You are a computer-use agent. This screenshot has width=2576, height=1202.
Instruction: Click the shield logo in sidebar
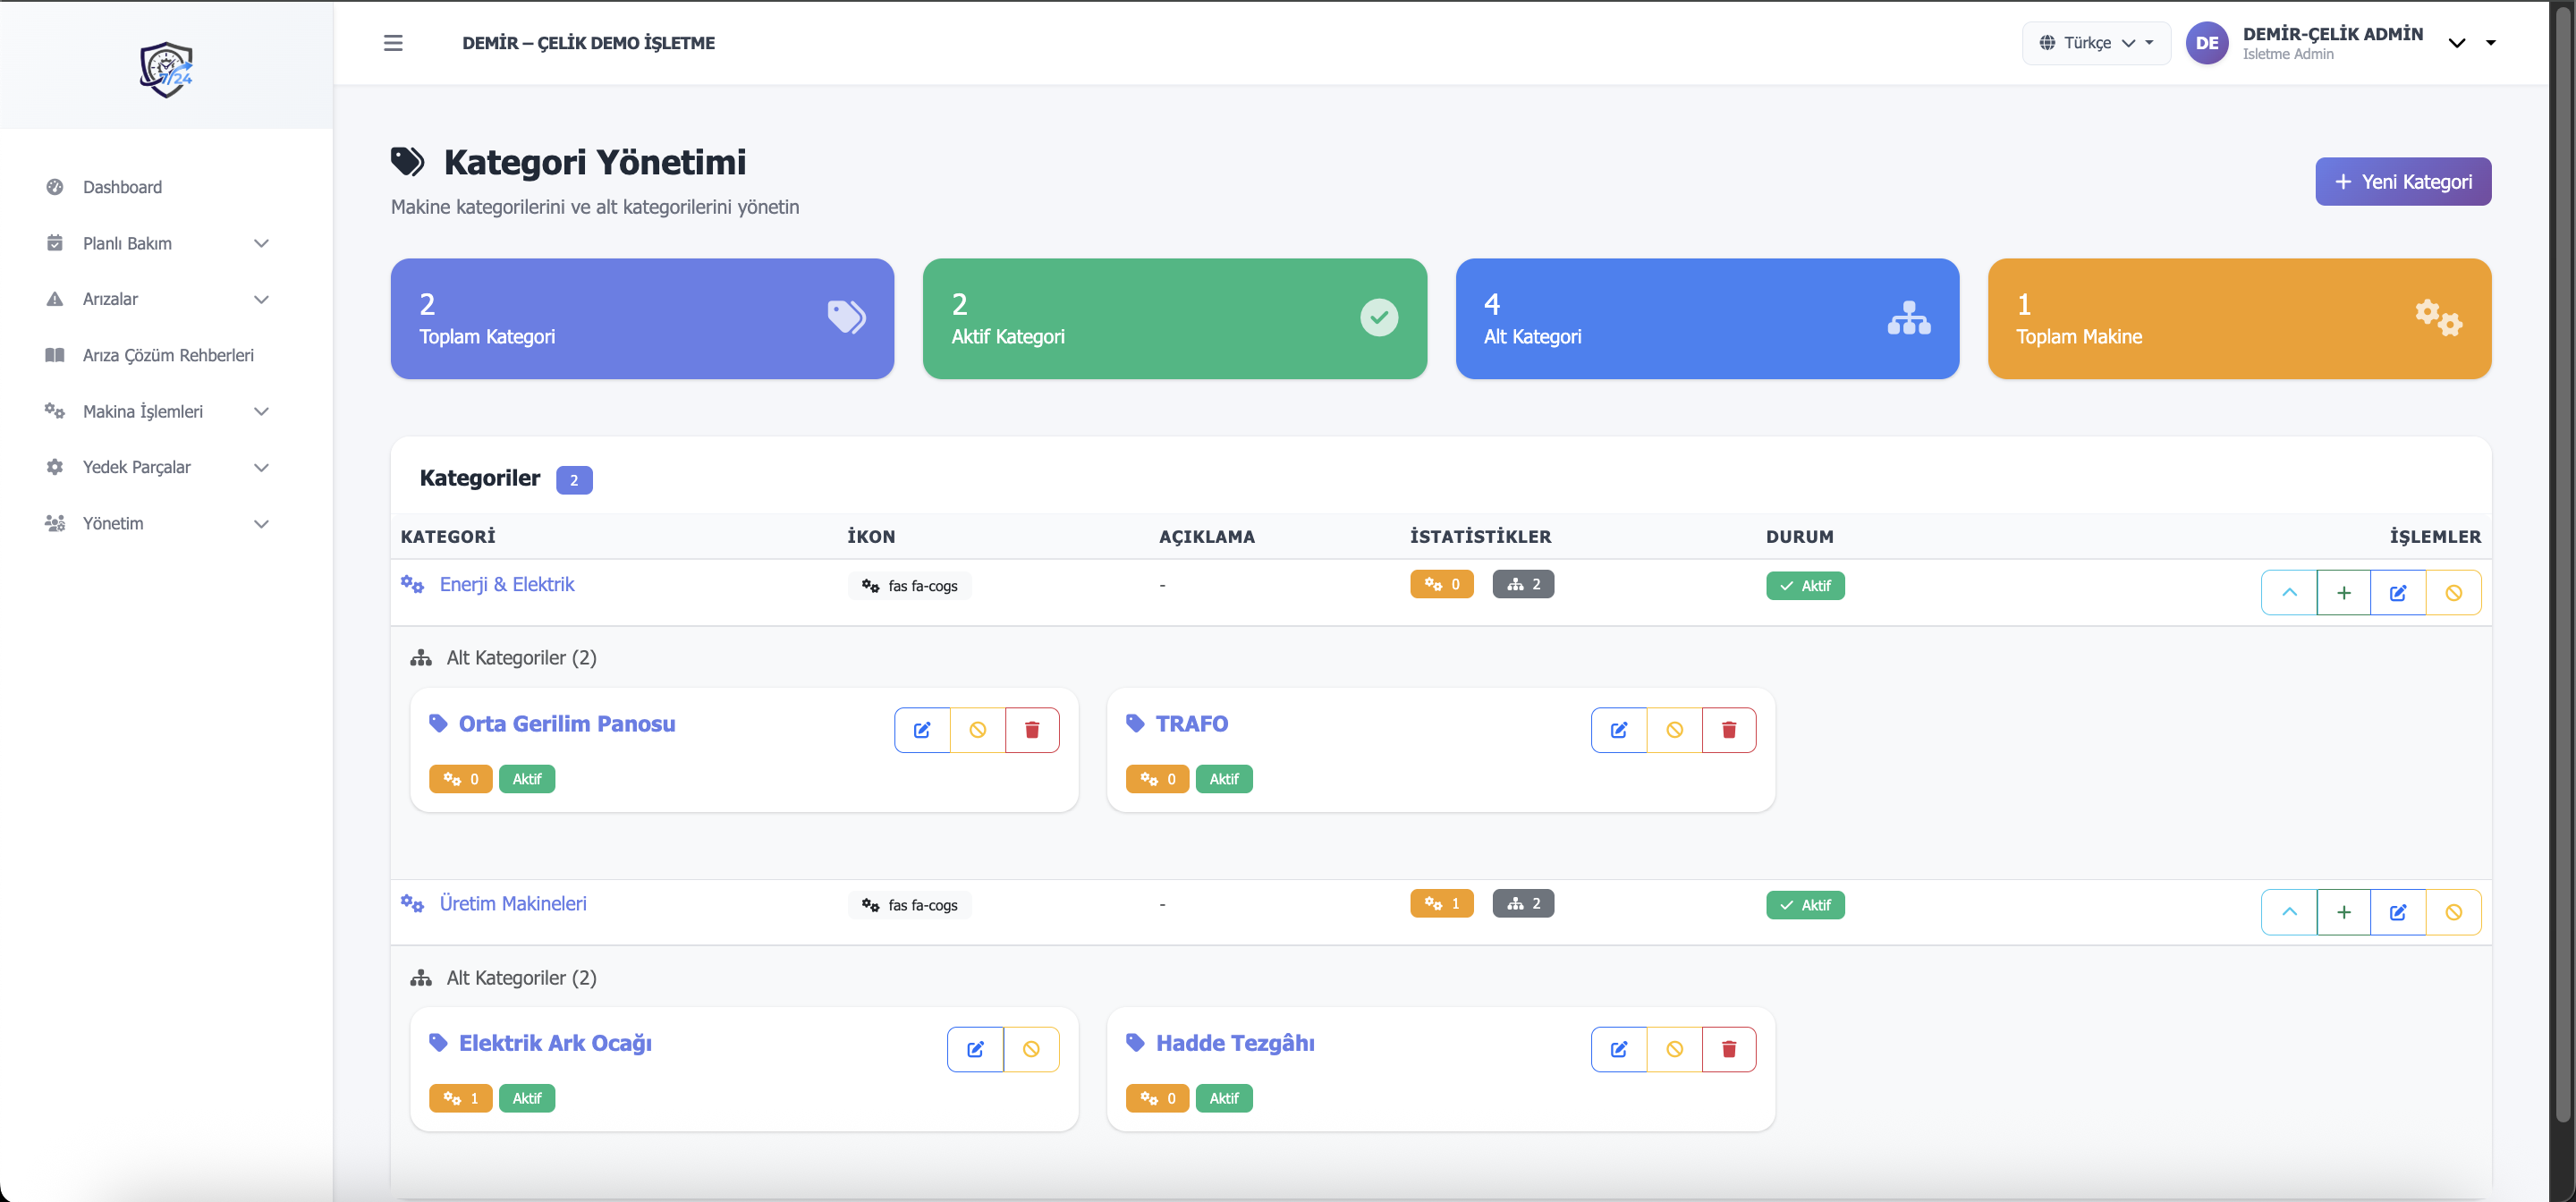coord(166,69)
